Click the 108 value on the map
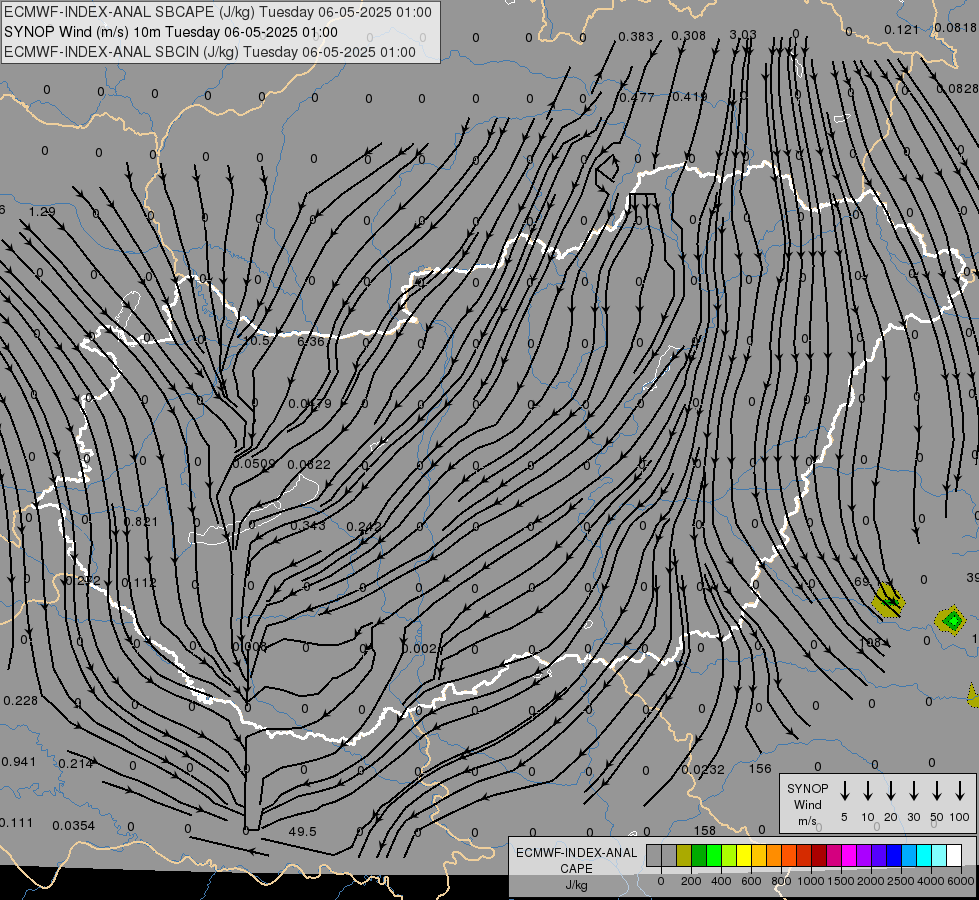Screen dimensions: 979x900 coord(870,642)
